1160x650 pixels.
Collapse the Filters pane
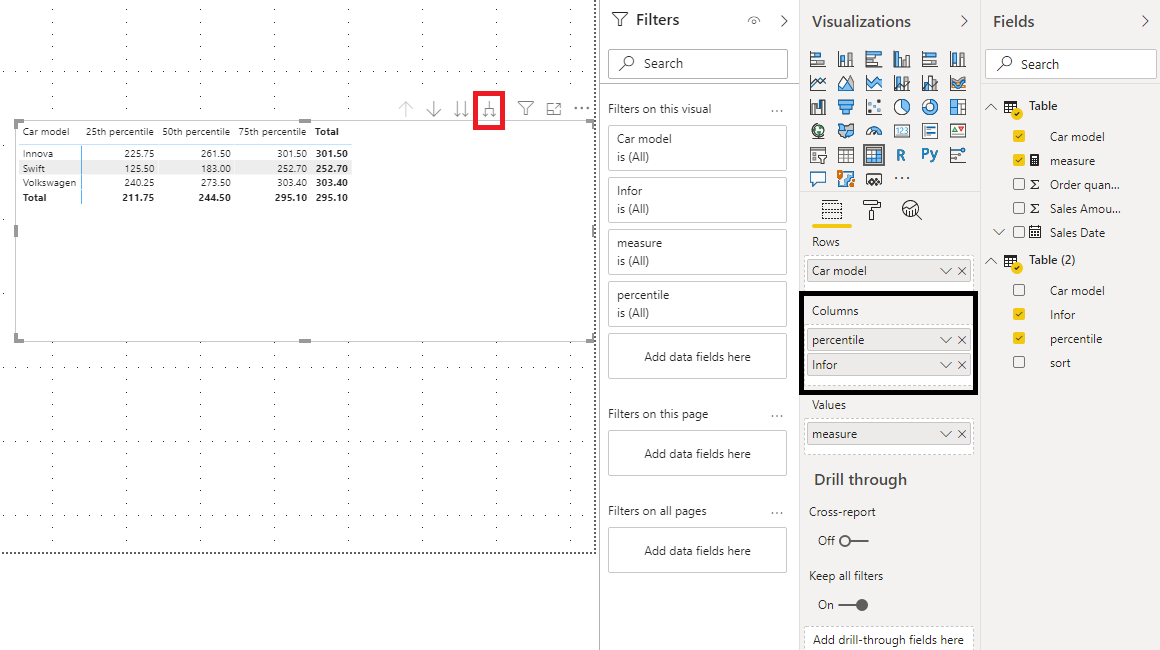784,21
